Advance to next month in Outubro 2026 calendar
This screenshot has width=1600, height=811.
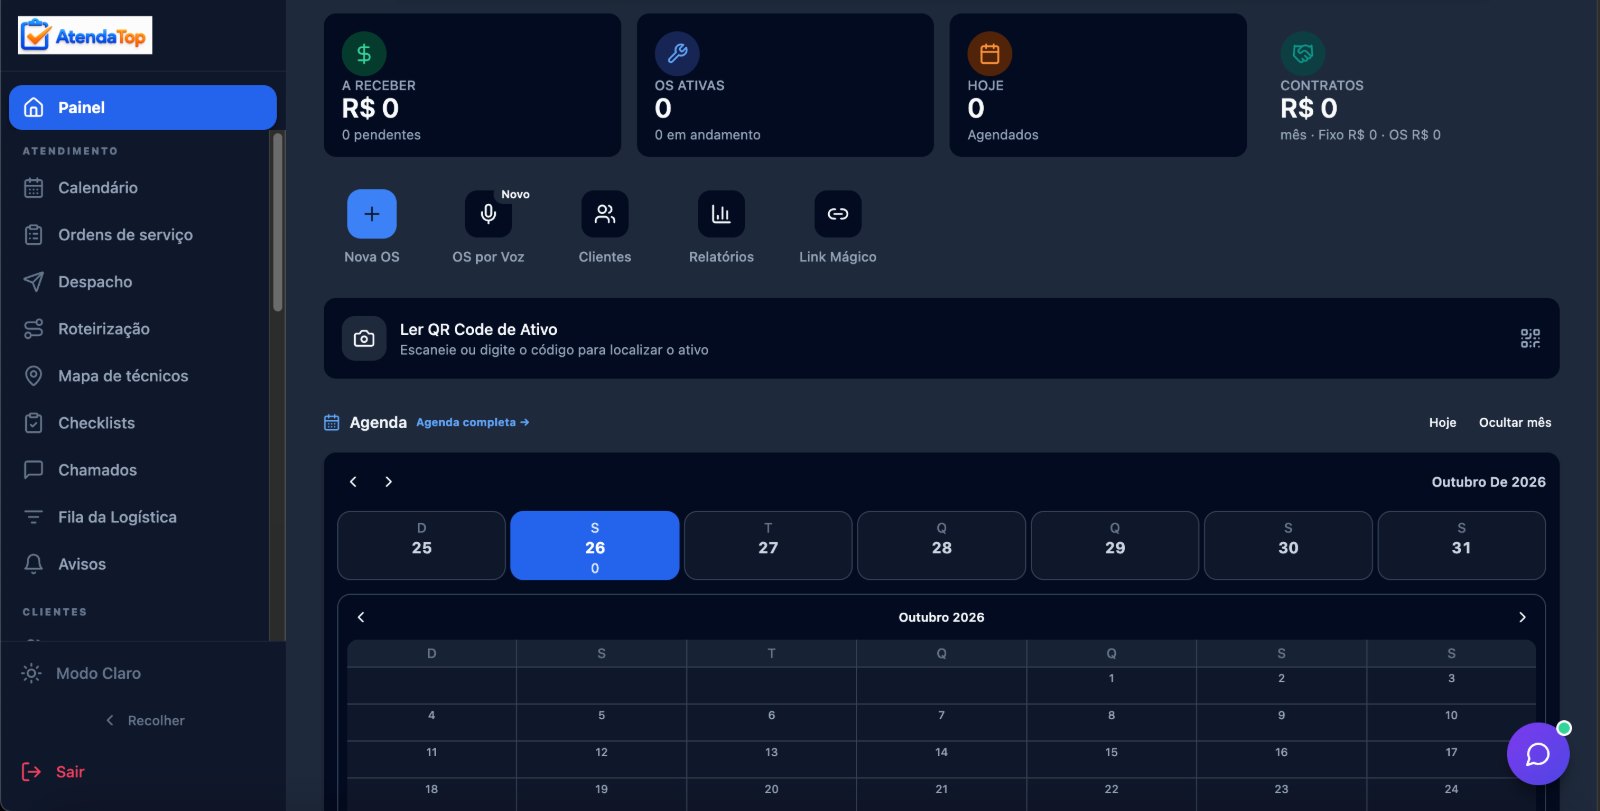pos(1522,617)
